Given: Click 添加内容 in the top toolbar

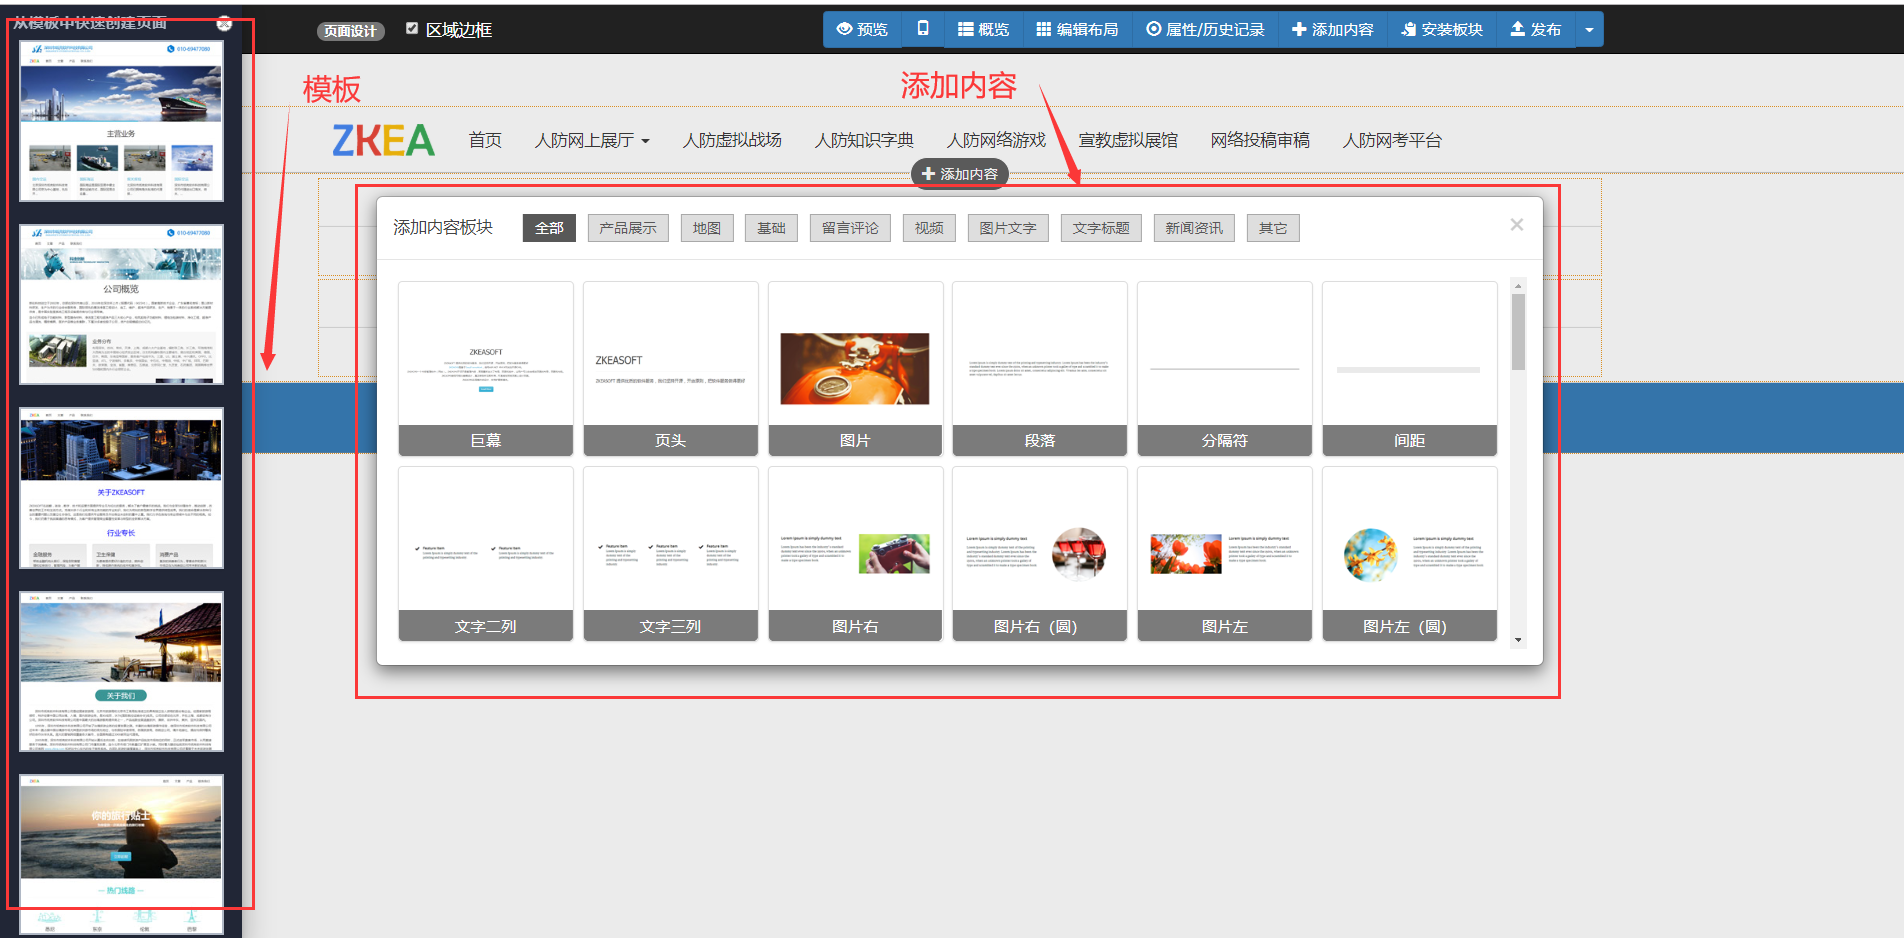Looking at the screenshot, I should click(1333, 30).
